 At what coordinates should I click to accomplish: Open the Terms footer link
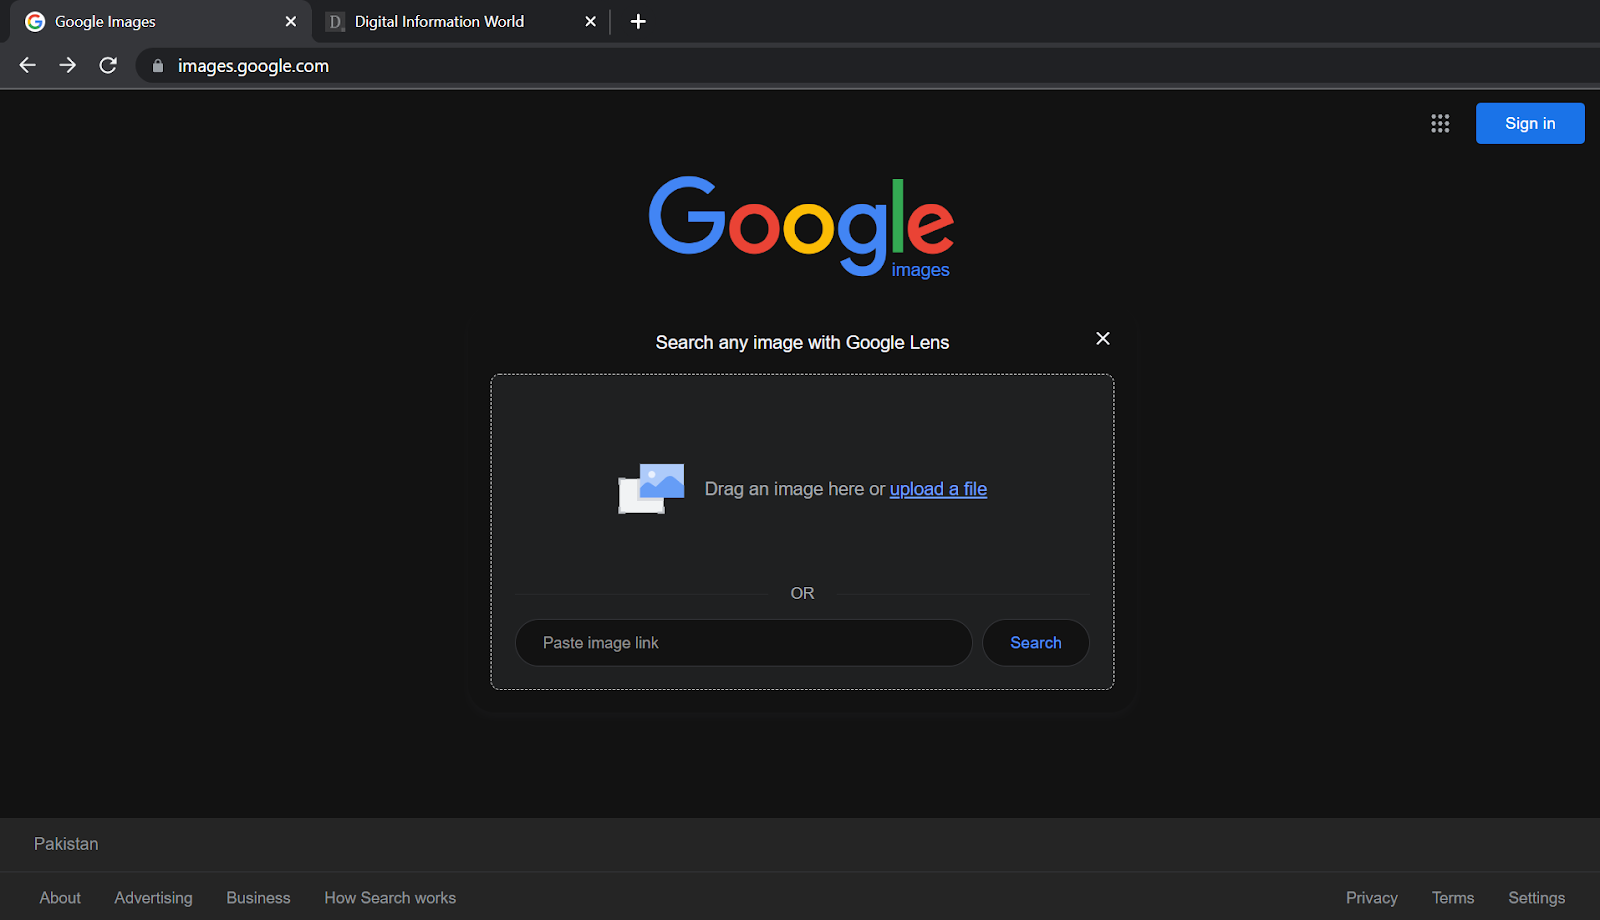[1453, 898]
